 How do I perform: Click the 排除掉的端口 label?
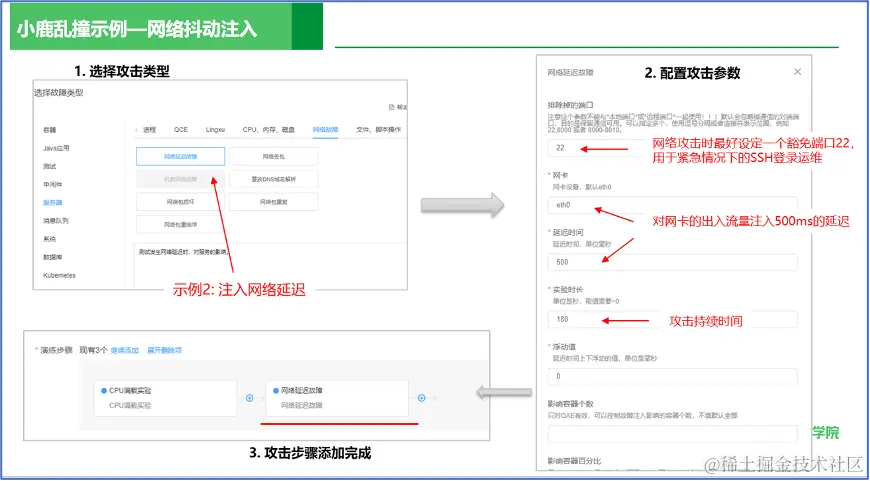pyautogui.click(x=571, y=104)
